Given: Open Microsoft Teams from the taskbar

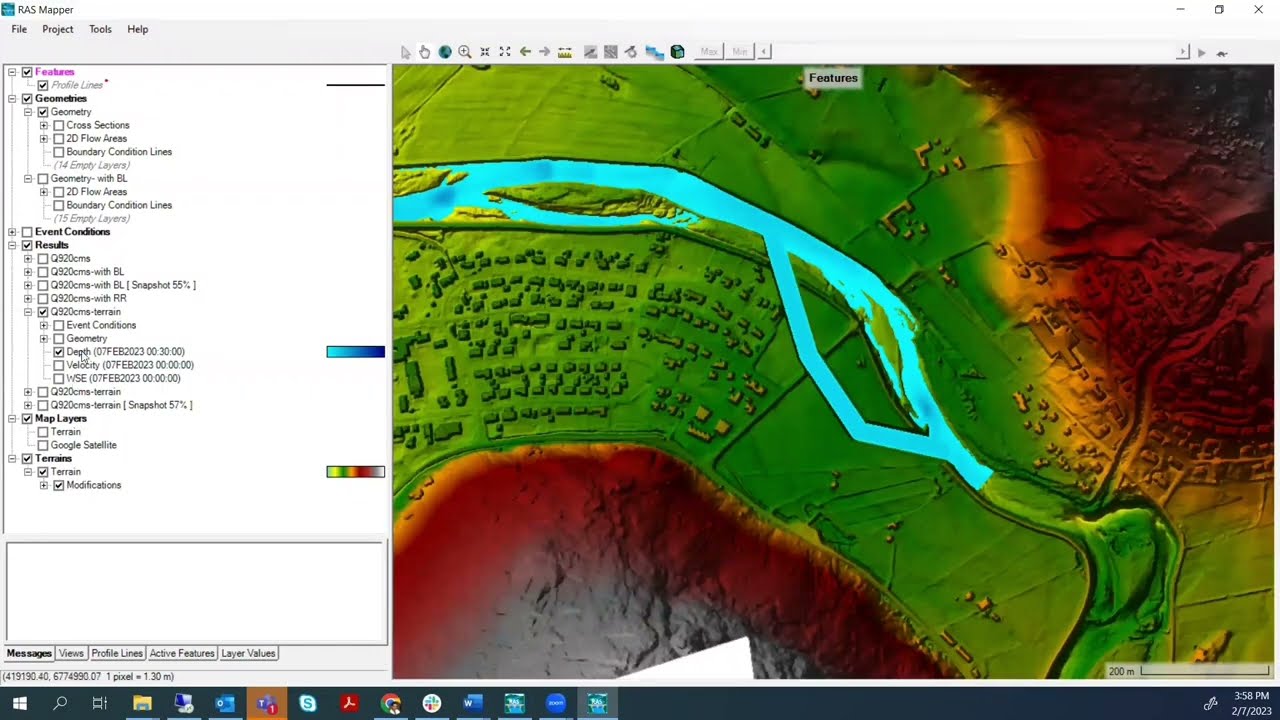Looking at the screenshot, I should click(266, 704).
